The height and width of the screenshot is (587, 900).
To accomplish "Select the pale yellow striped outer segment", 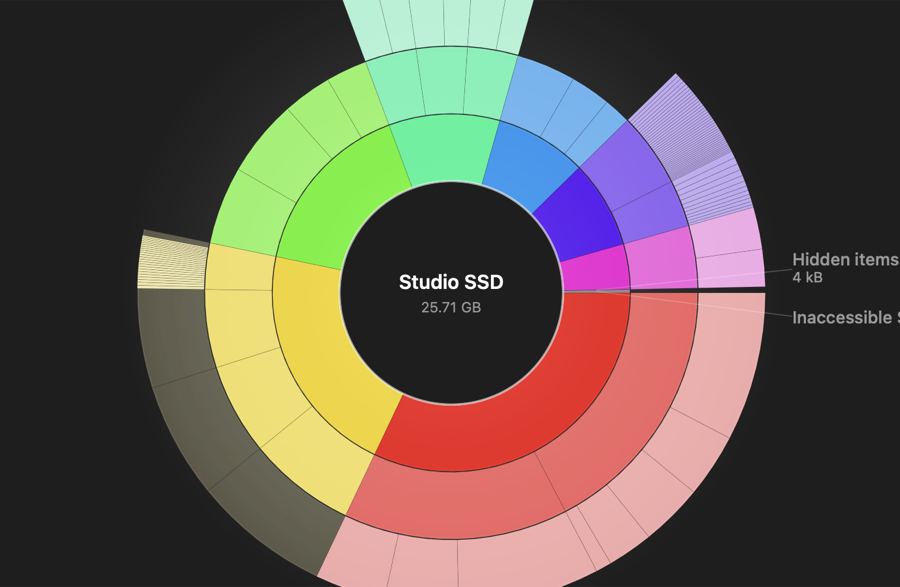I will pyautogui.click(x=173, y=263).
